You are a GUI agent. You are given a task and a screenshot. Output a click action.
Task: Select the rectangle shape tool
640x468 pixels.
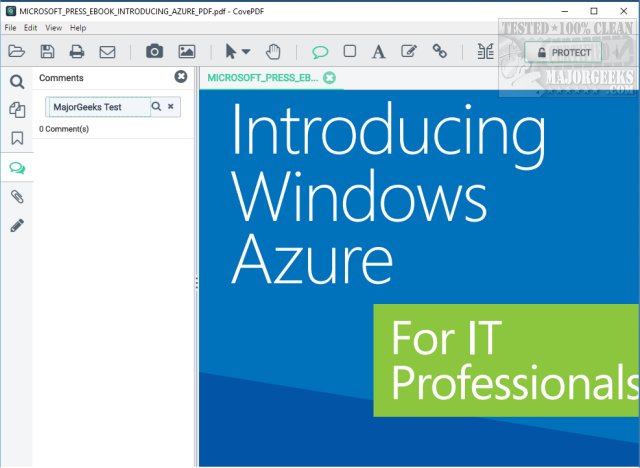pyautogui.click(x=350, y=51)
